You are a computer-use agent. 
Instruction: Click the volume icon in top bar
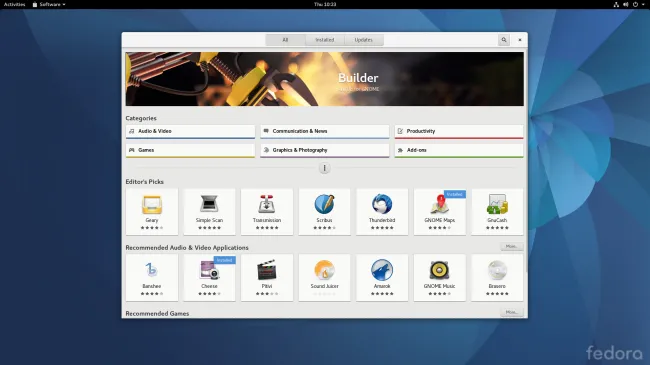click(626, 5)
